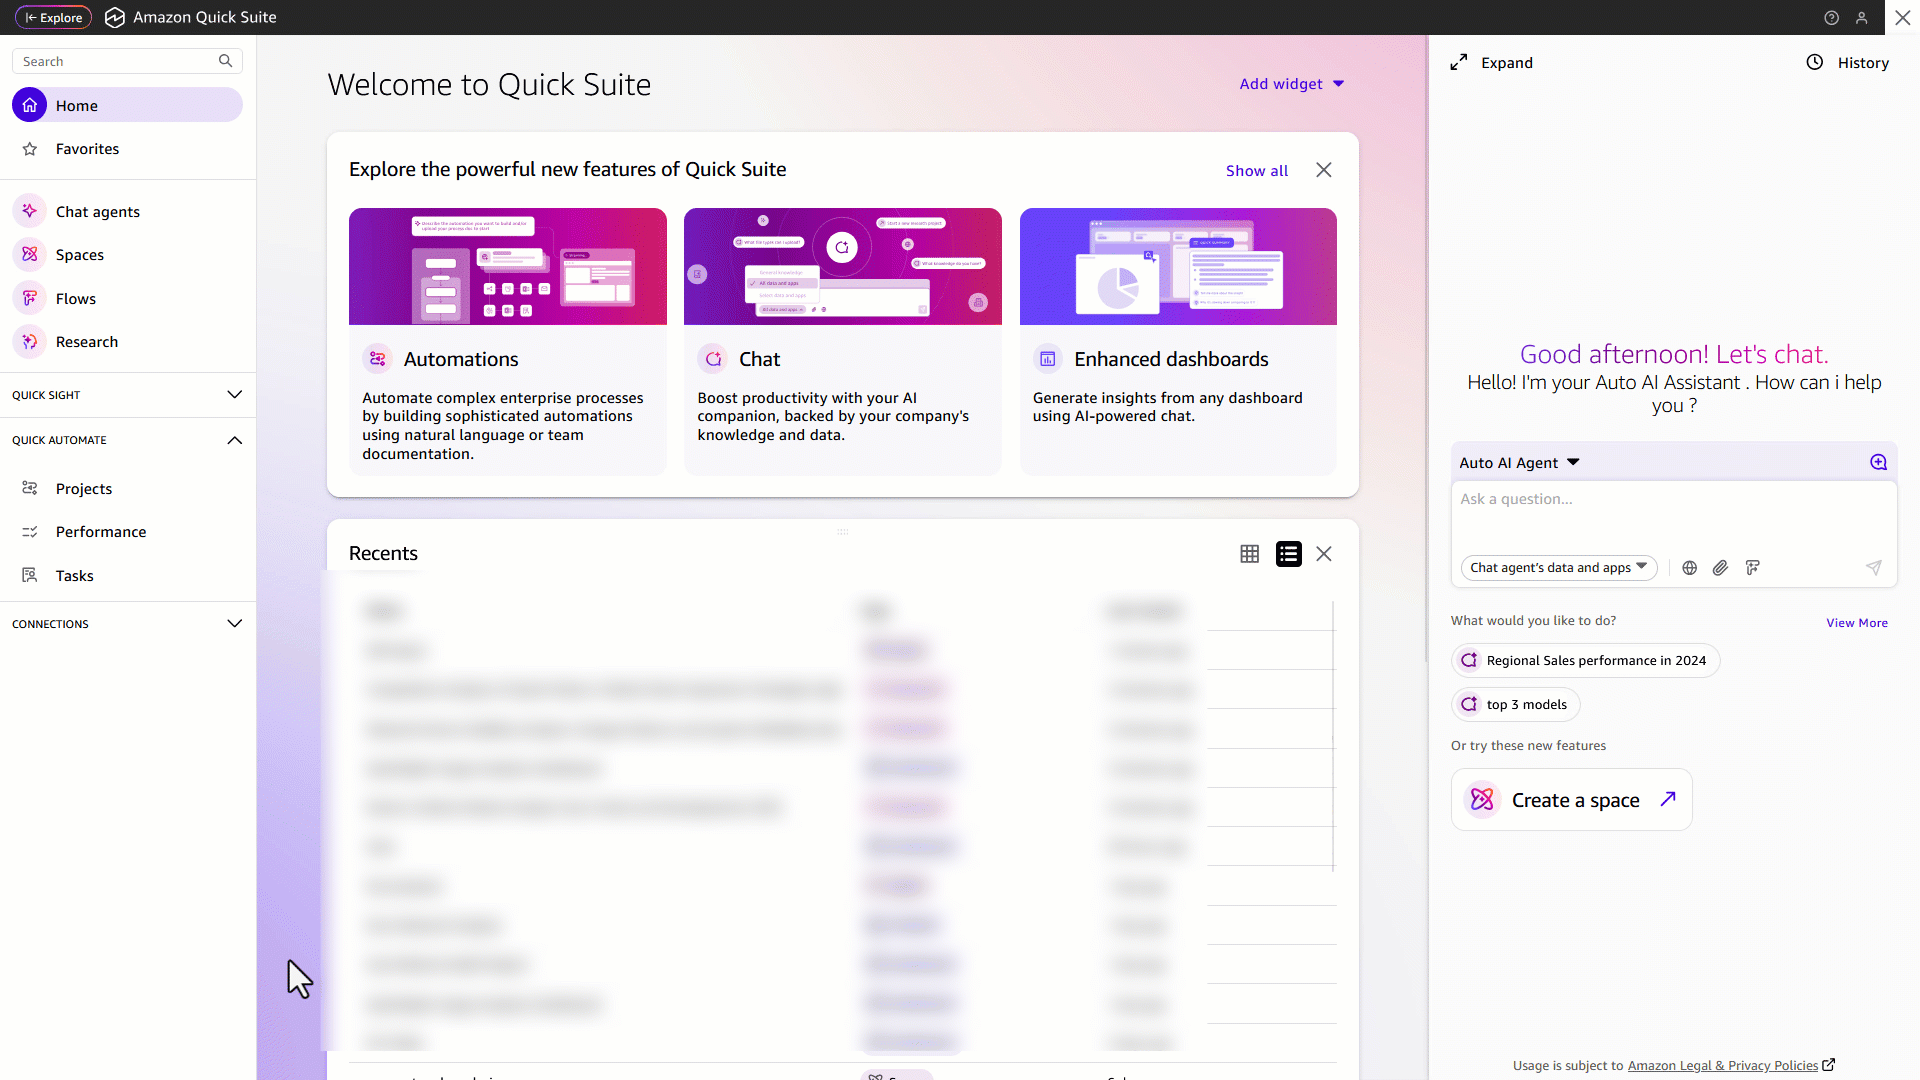Open Flows in the sidebar

point(76,298)
